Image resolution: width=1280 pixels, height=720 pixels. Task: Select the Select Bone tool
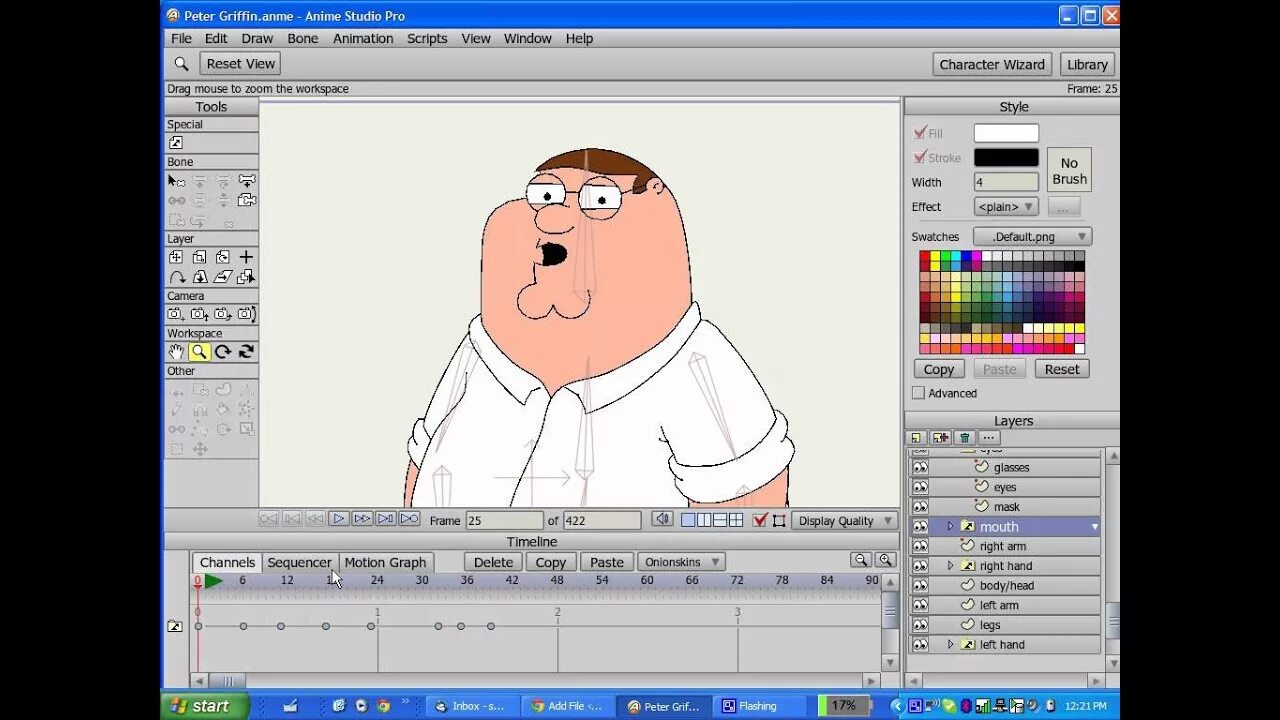click(x=176, y=181)
